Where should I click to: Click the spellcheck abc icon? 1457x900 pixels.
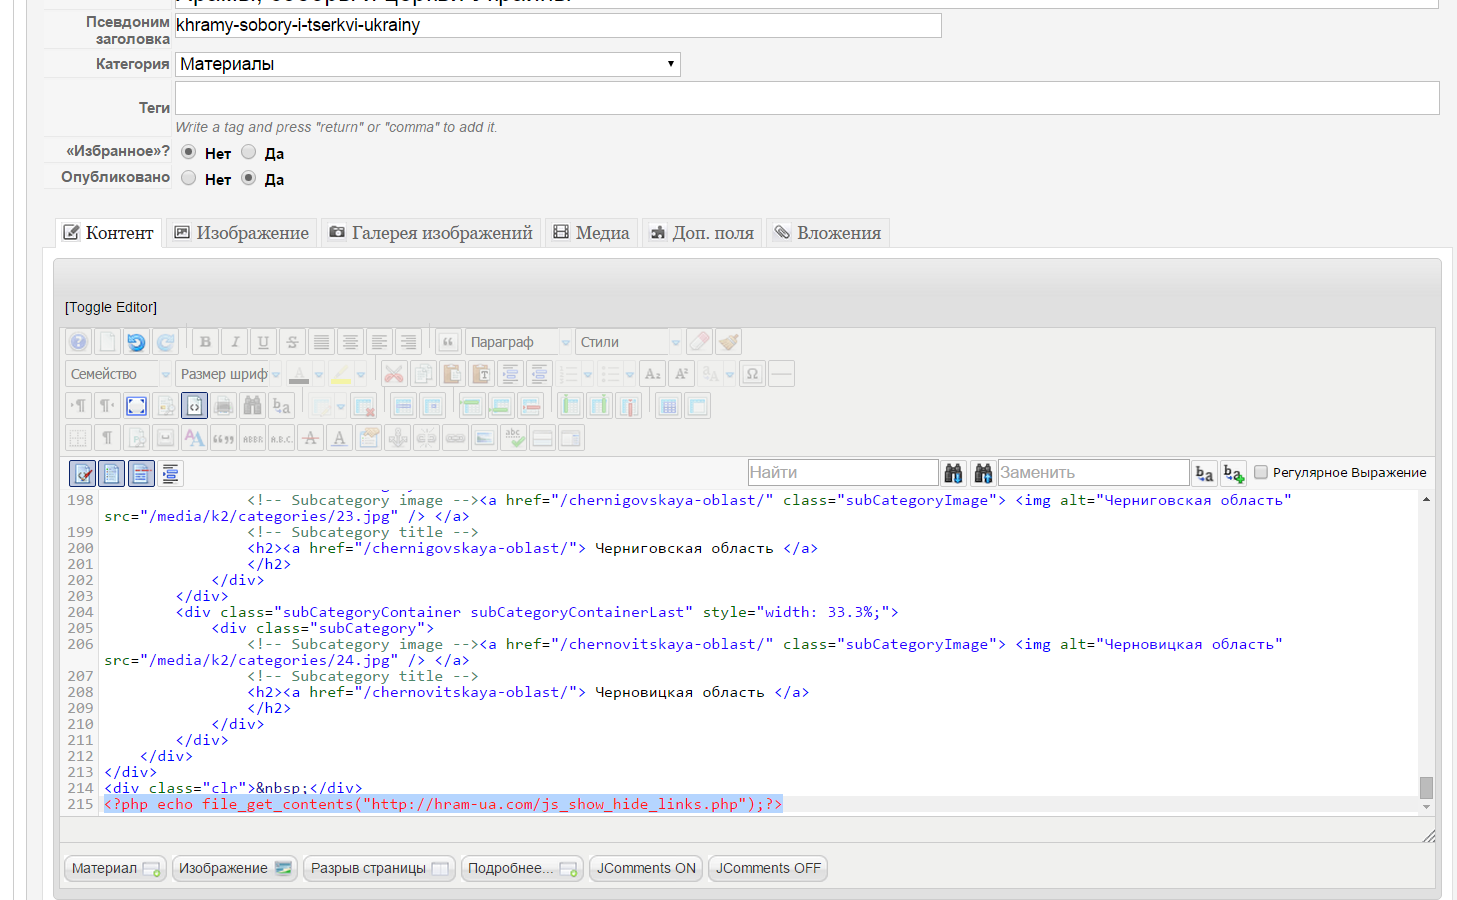[513, 438]
